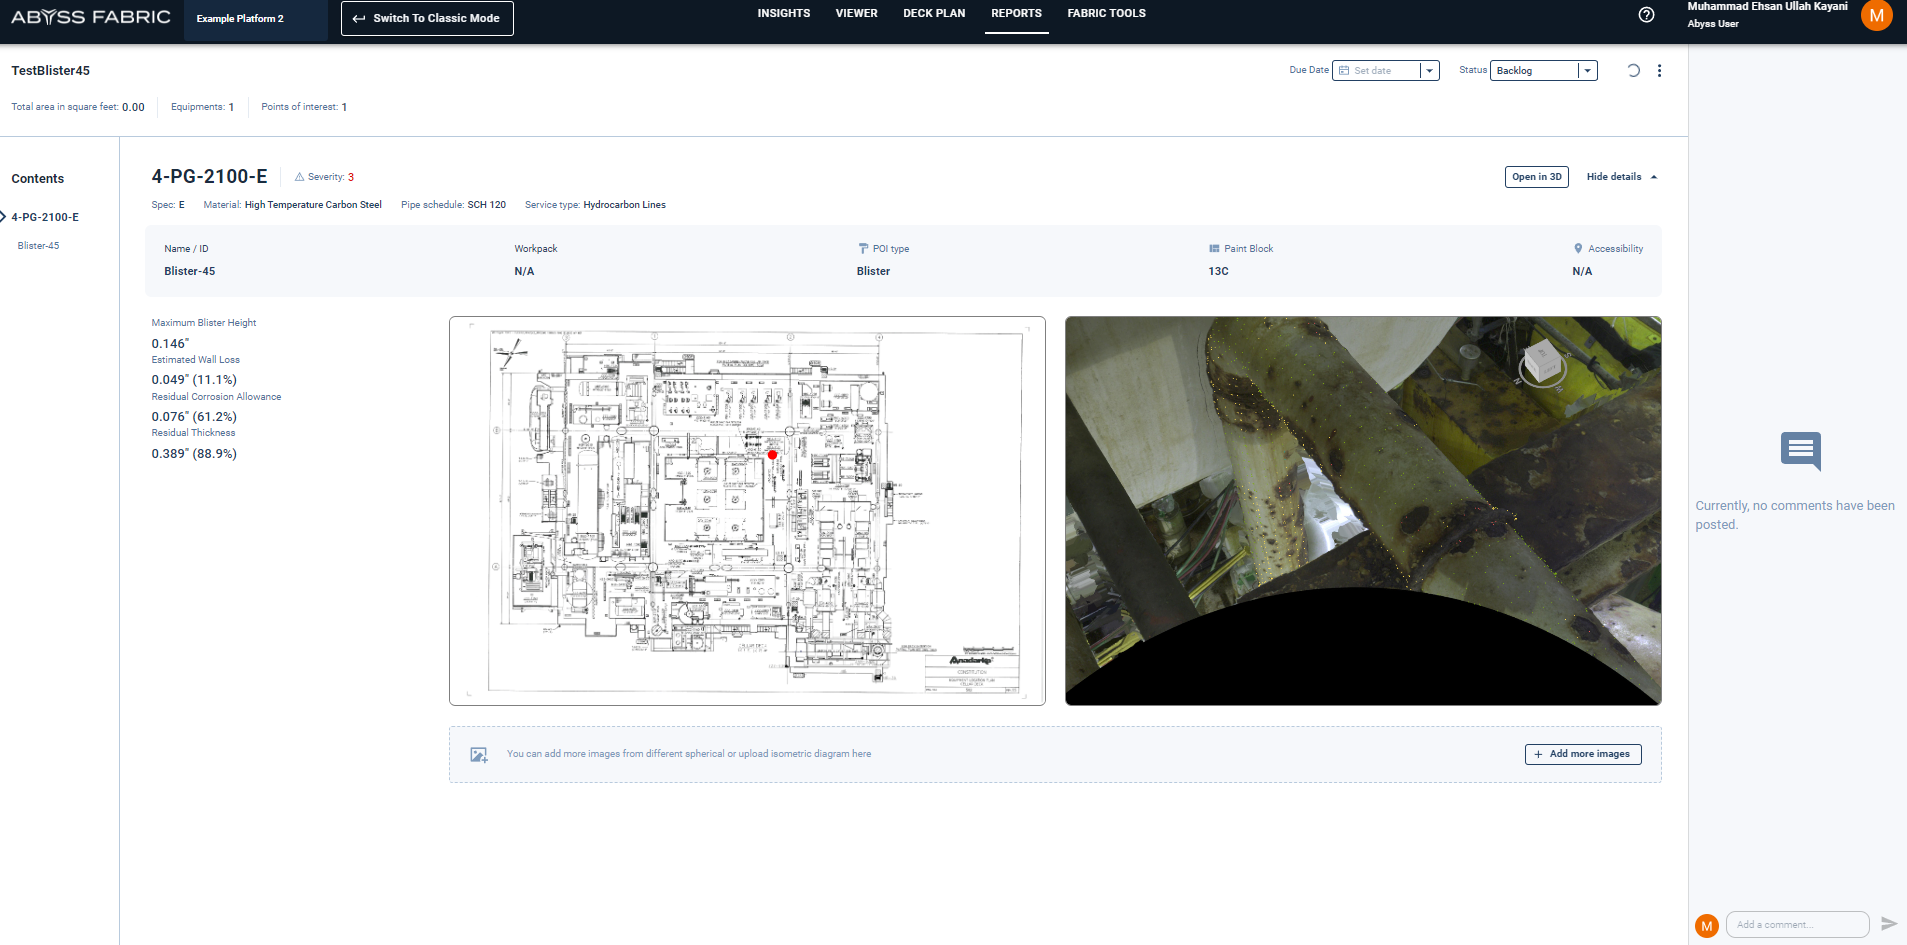Click the help question mark icon

pos(1646,15)
